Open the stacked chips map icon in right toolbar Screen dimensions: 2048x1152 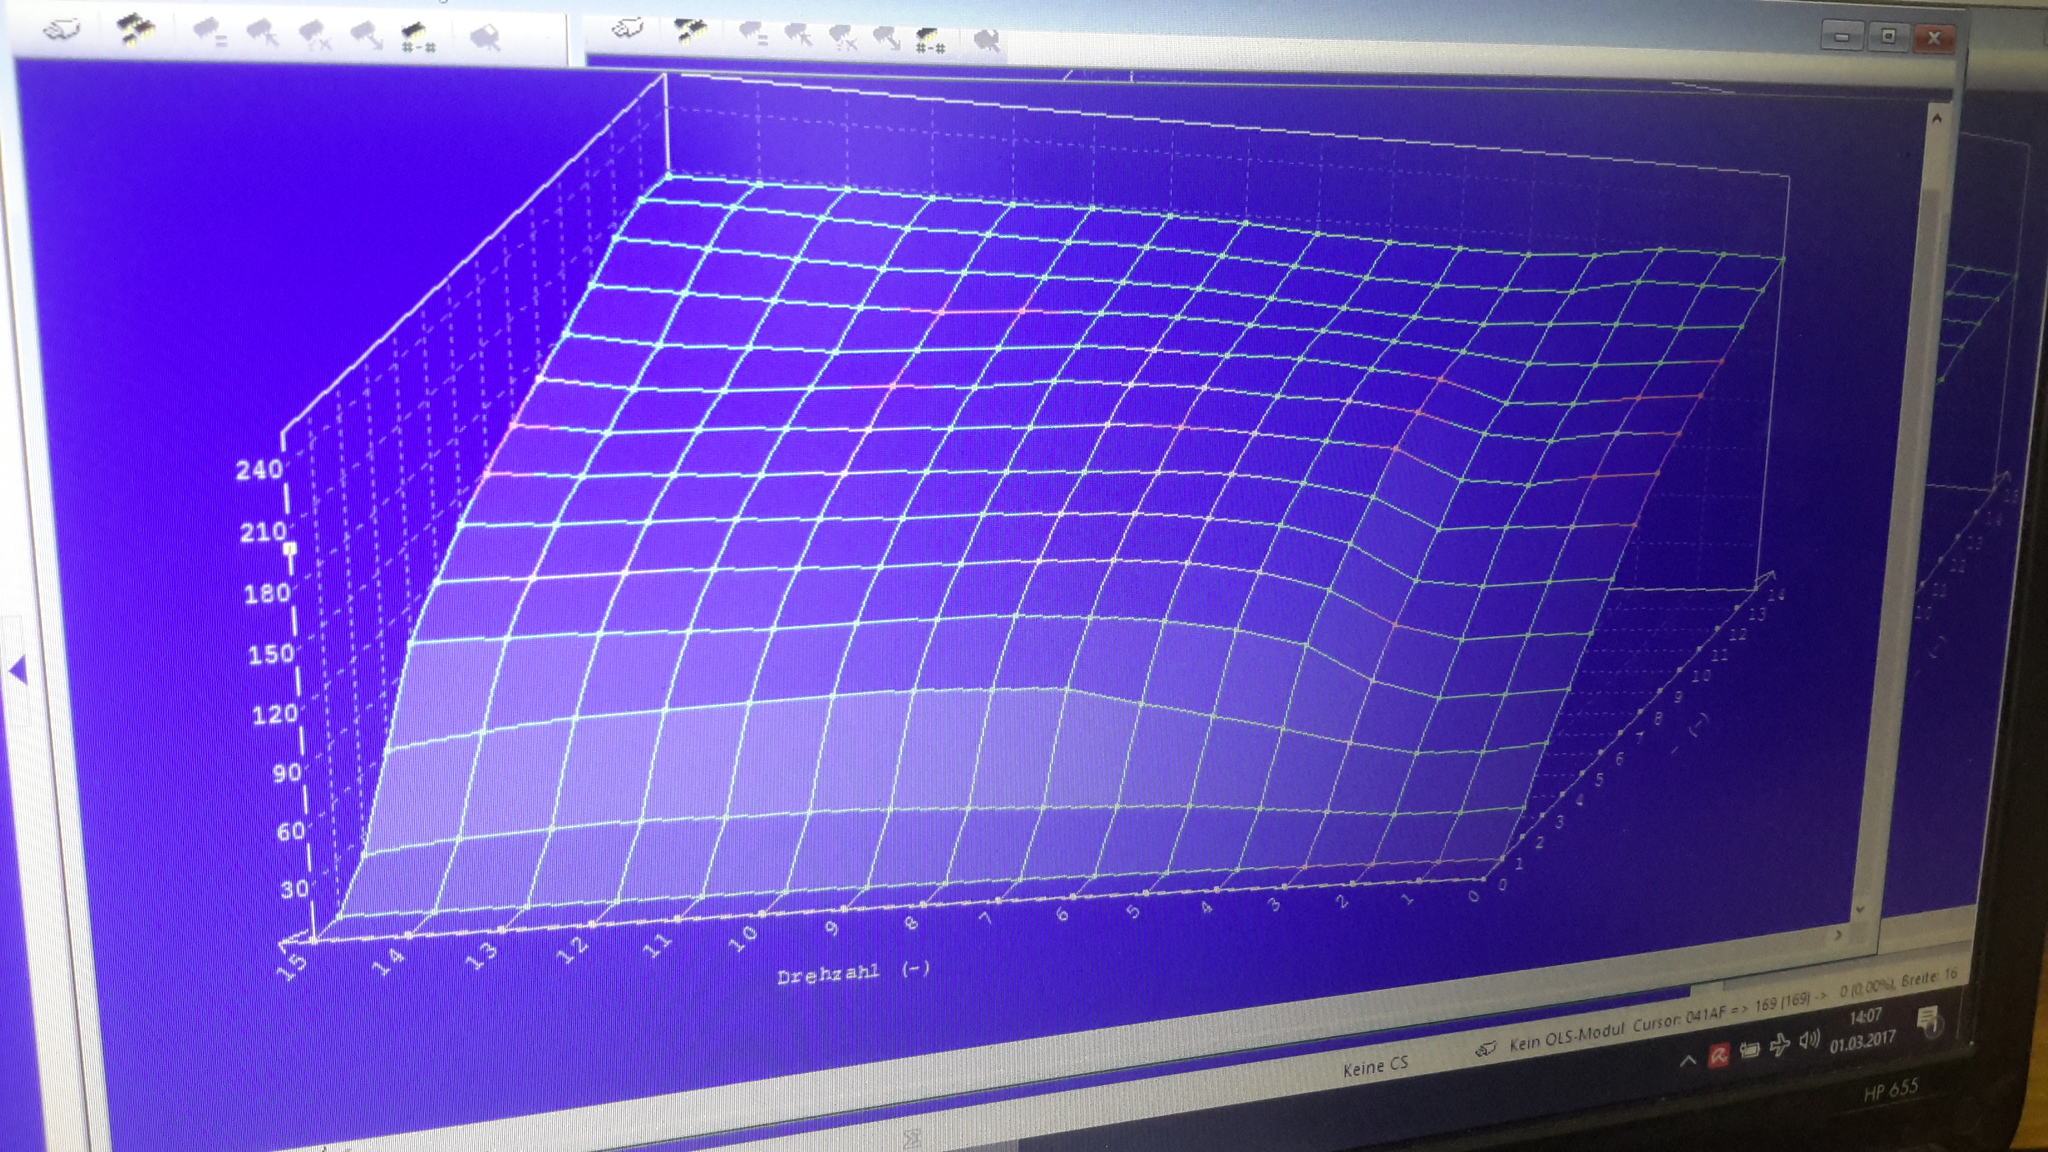[690, 31]
